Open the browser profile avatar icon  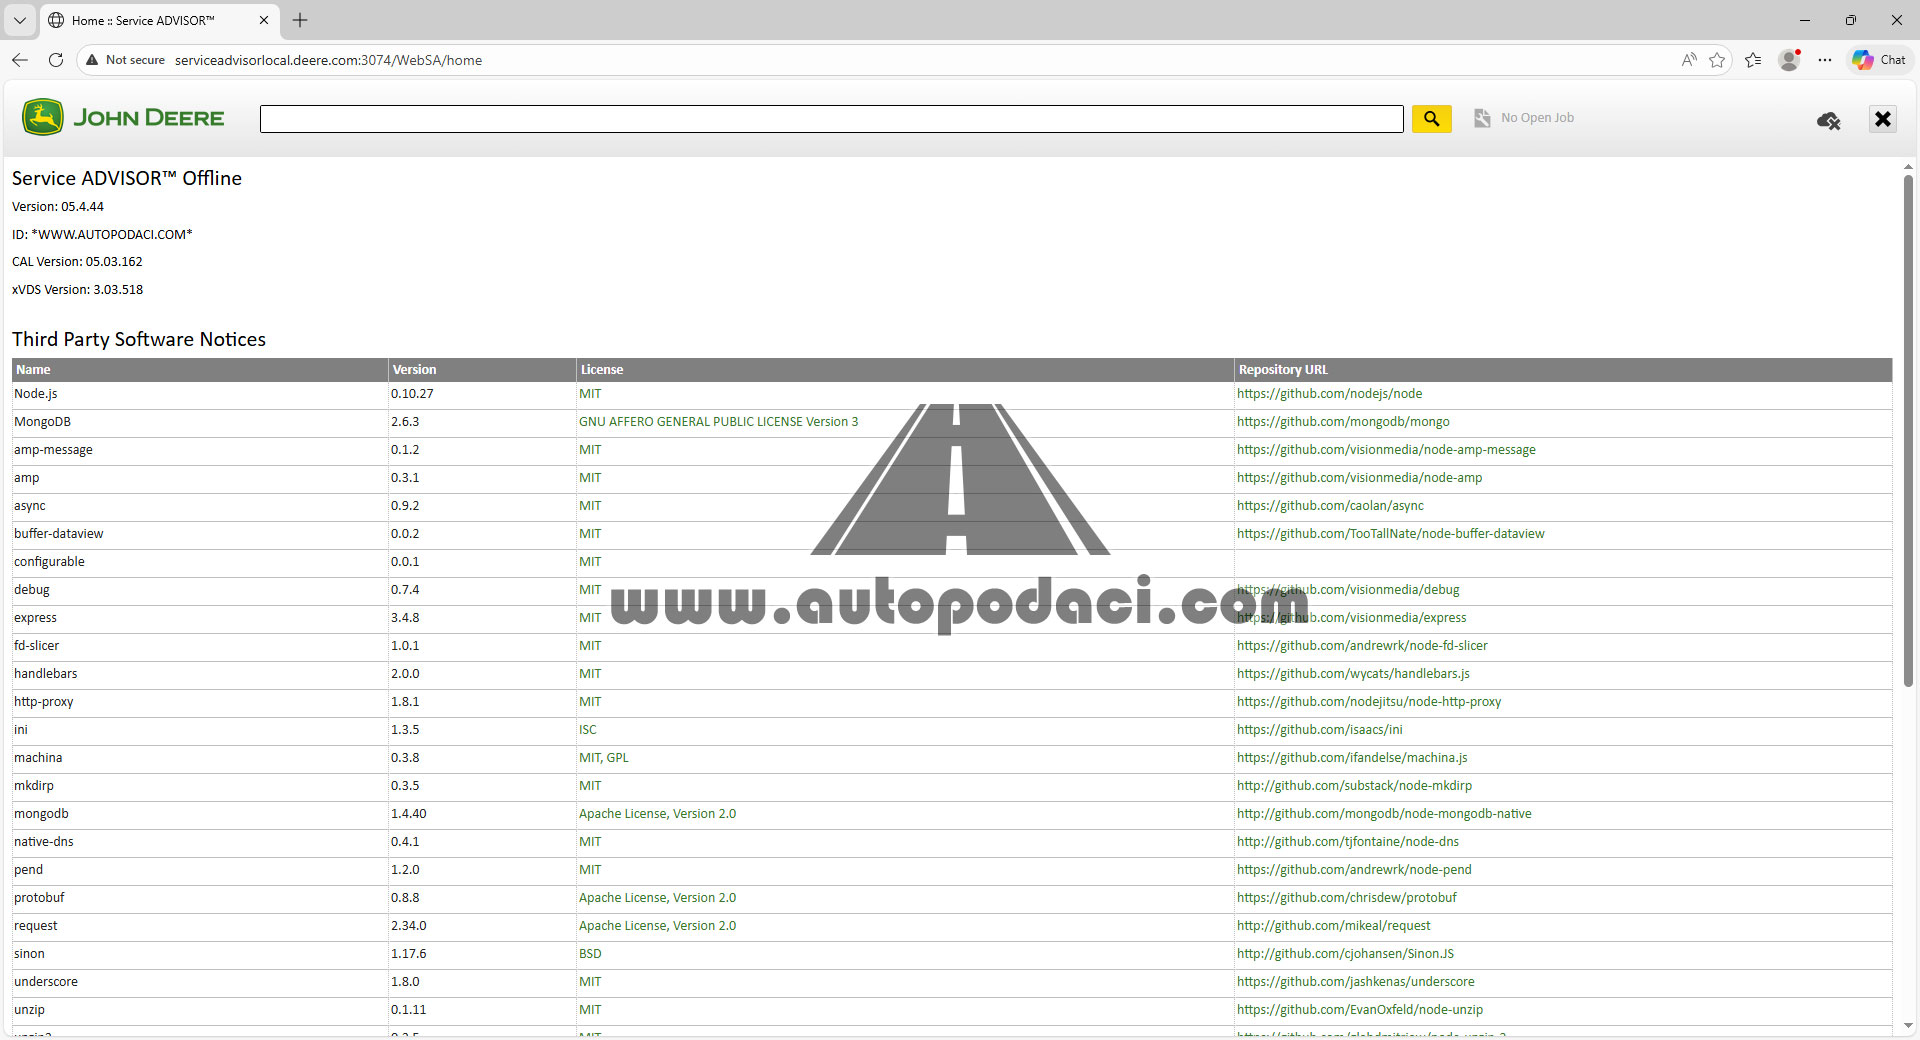click(1789, 60)
